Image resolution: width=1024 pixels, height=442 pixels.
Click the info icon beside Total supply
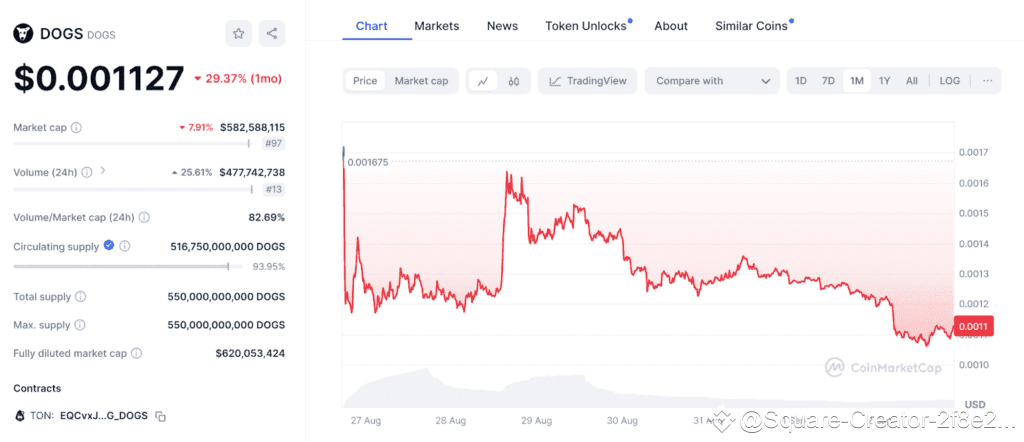[x=81, y=297]
